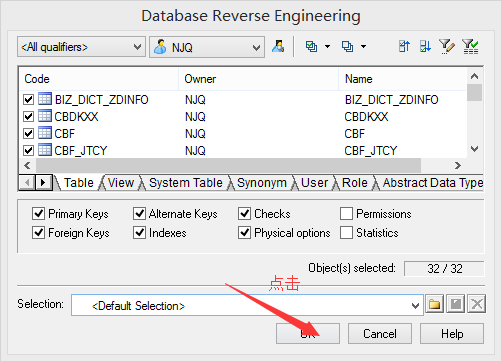Click the Name column header

tap(403, 79)
